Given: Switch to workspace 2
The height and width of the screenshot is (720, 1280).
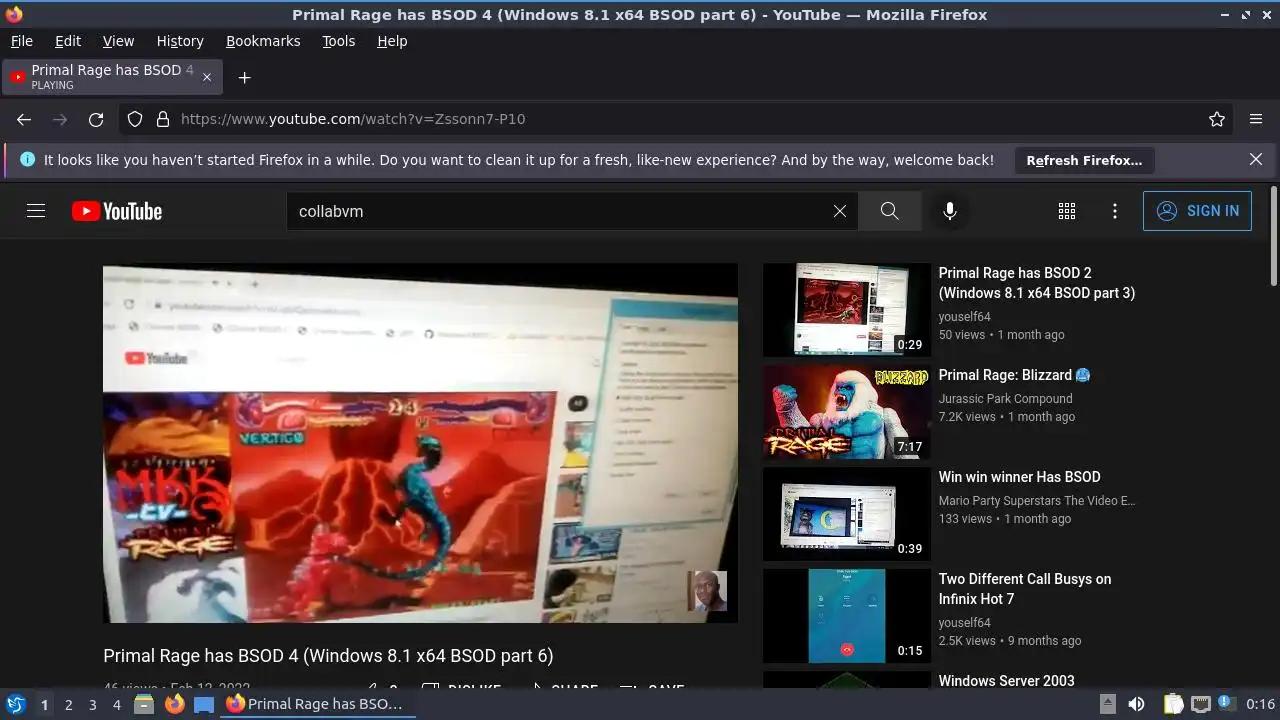Looking at the screenshot, I should click(68, 705).
